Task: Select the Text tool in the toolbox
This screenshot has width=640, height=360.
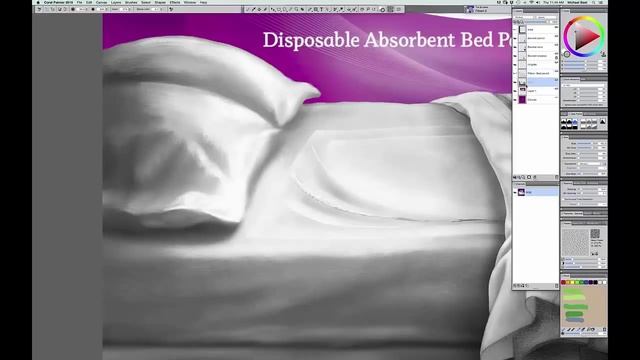Action: click(x=322, y=9)
